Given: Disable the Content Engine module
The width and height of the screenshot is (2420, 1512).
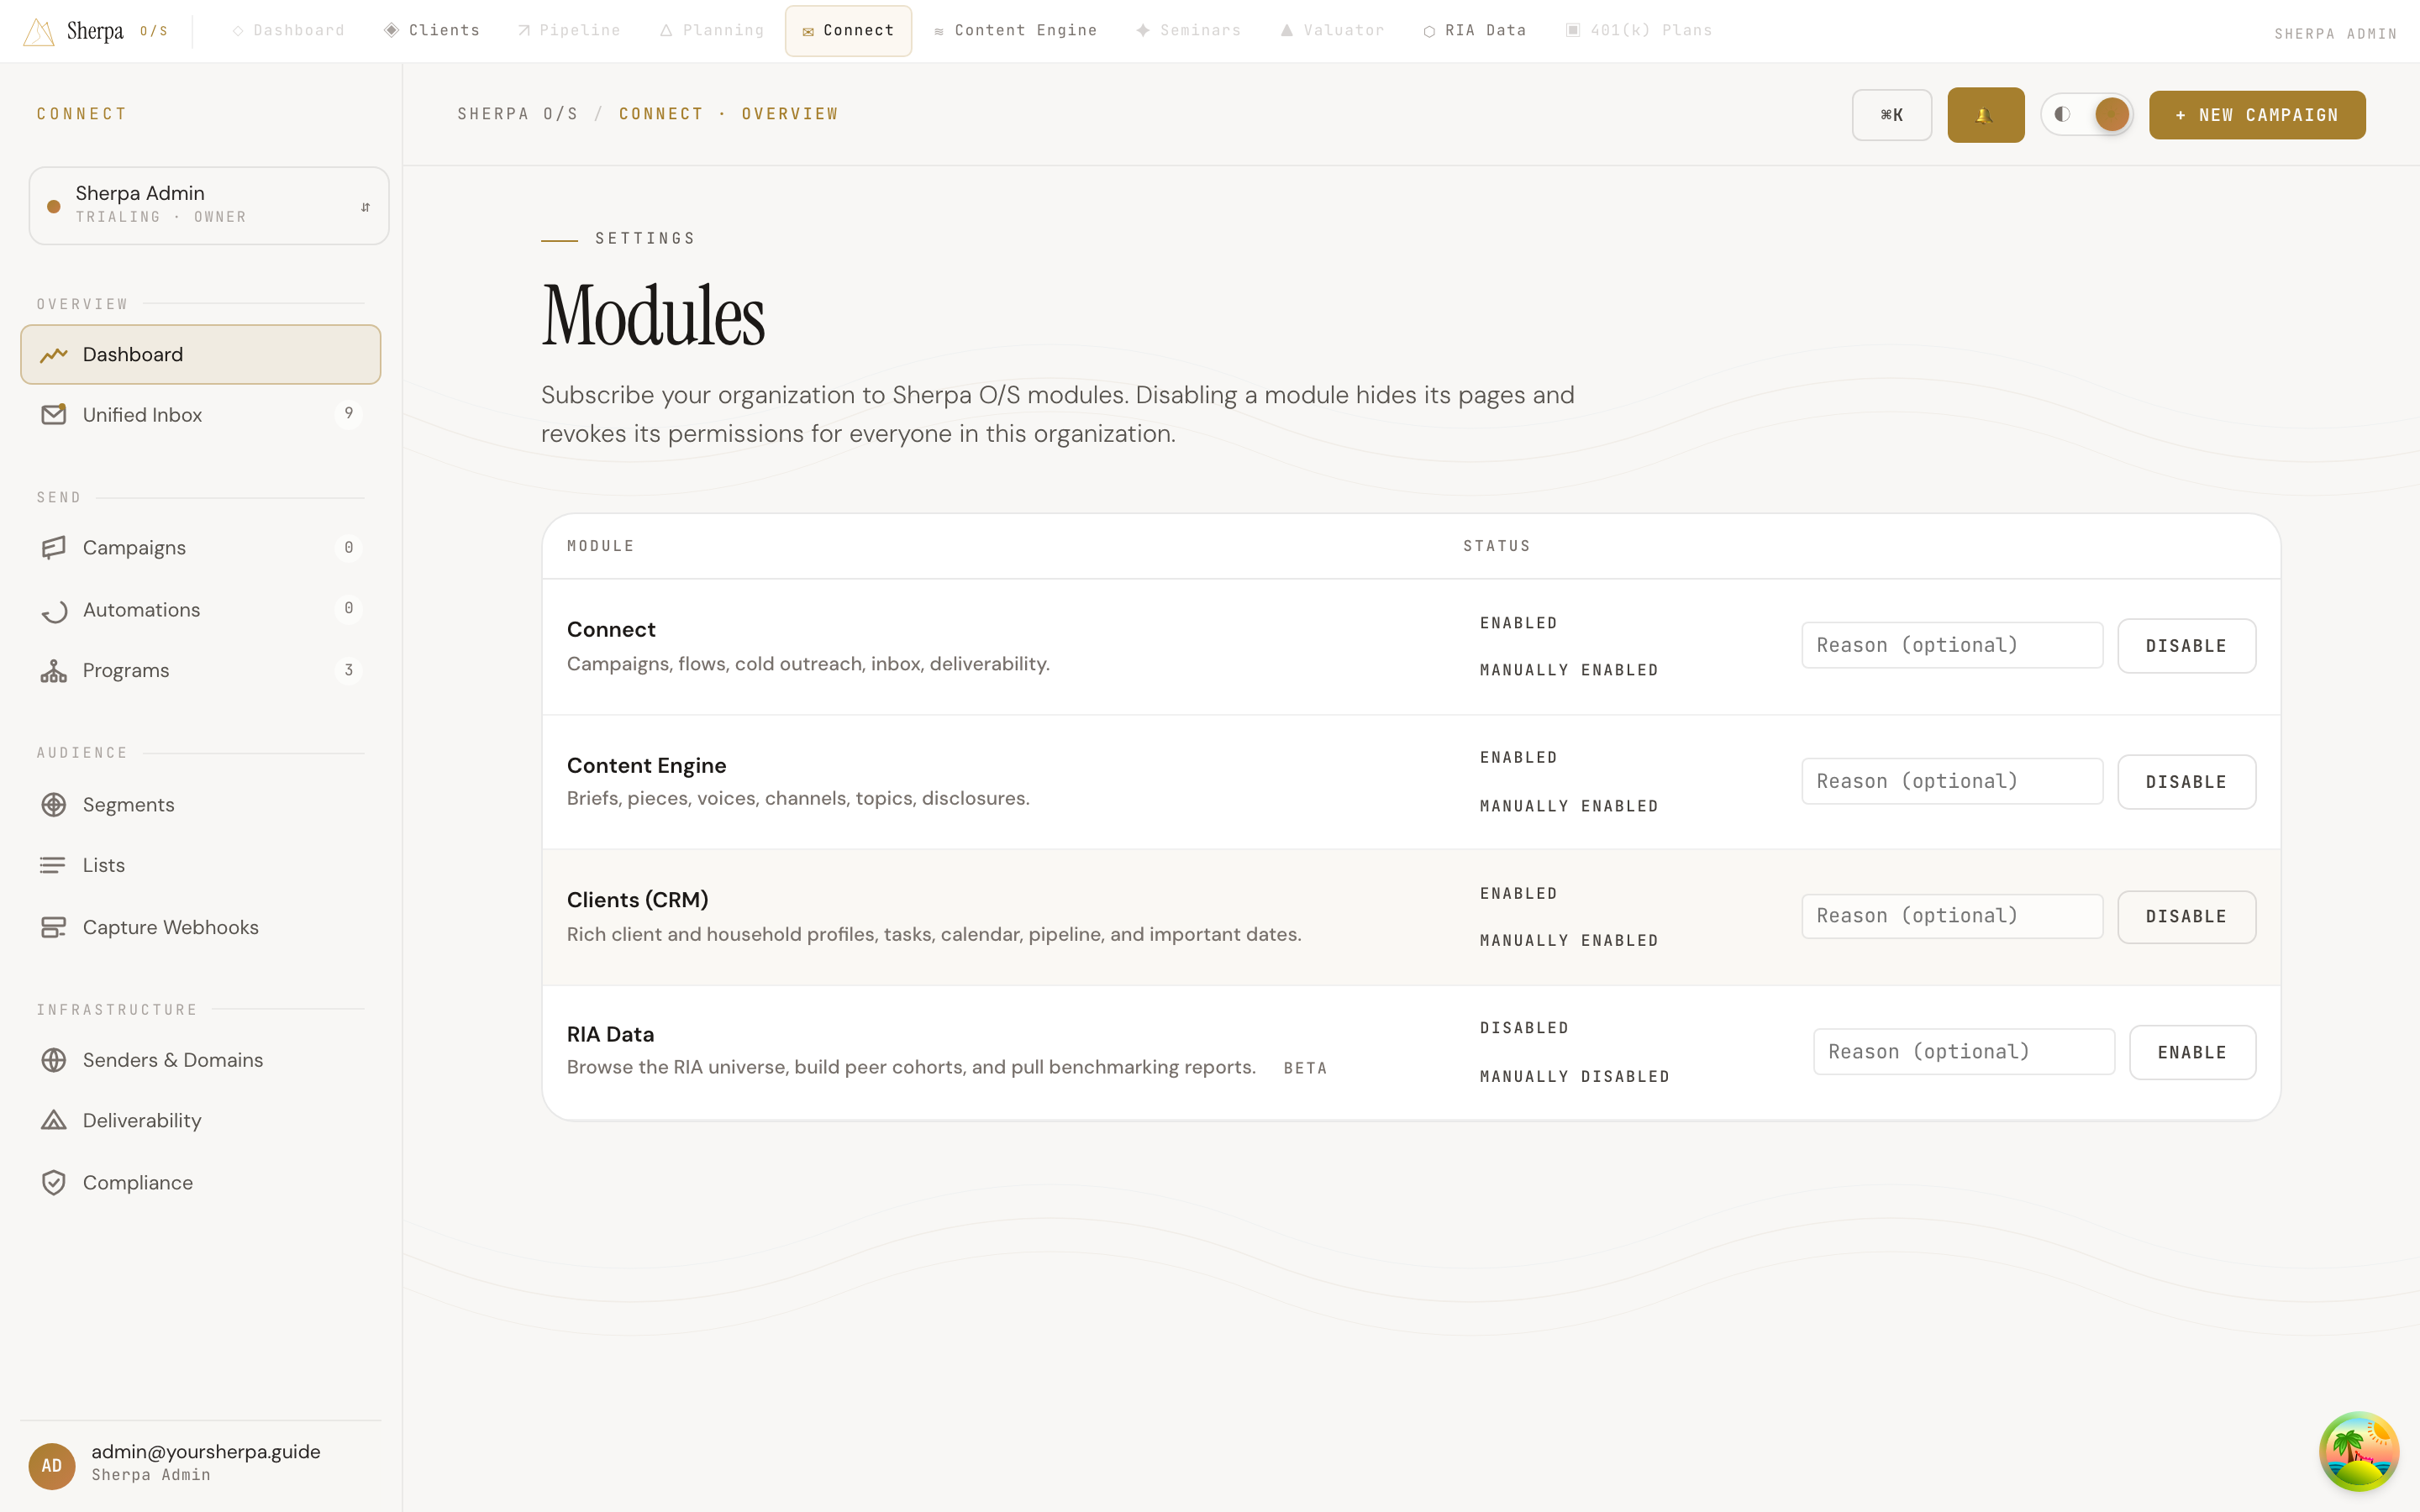Looking at the screenshot, I should pos(2186,782).
